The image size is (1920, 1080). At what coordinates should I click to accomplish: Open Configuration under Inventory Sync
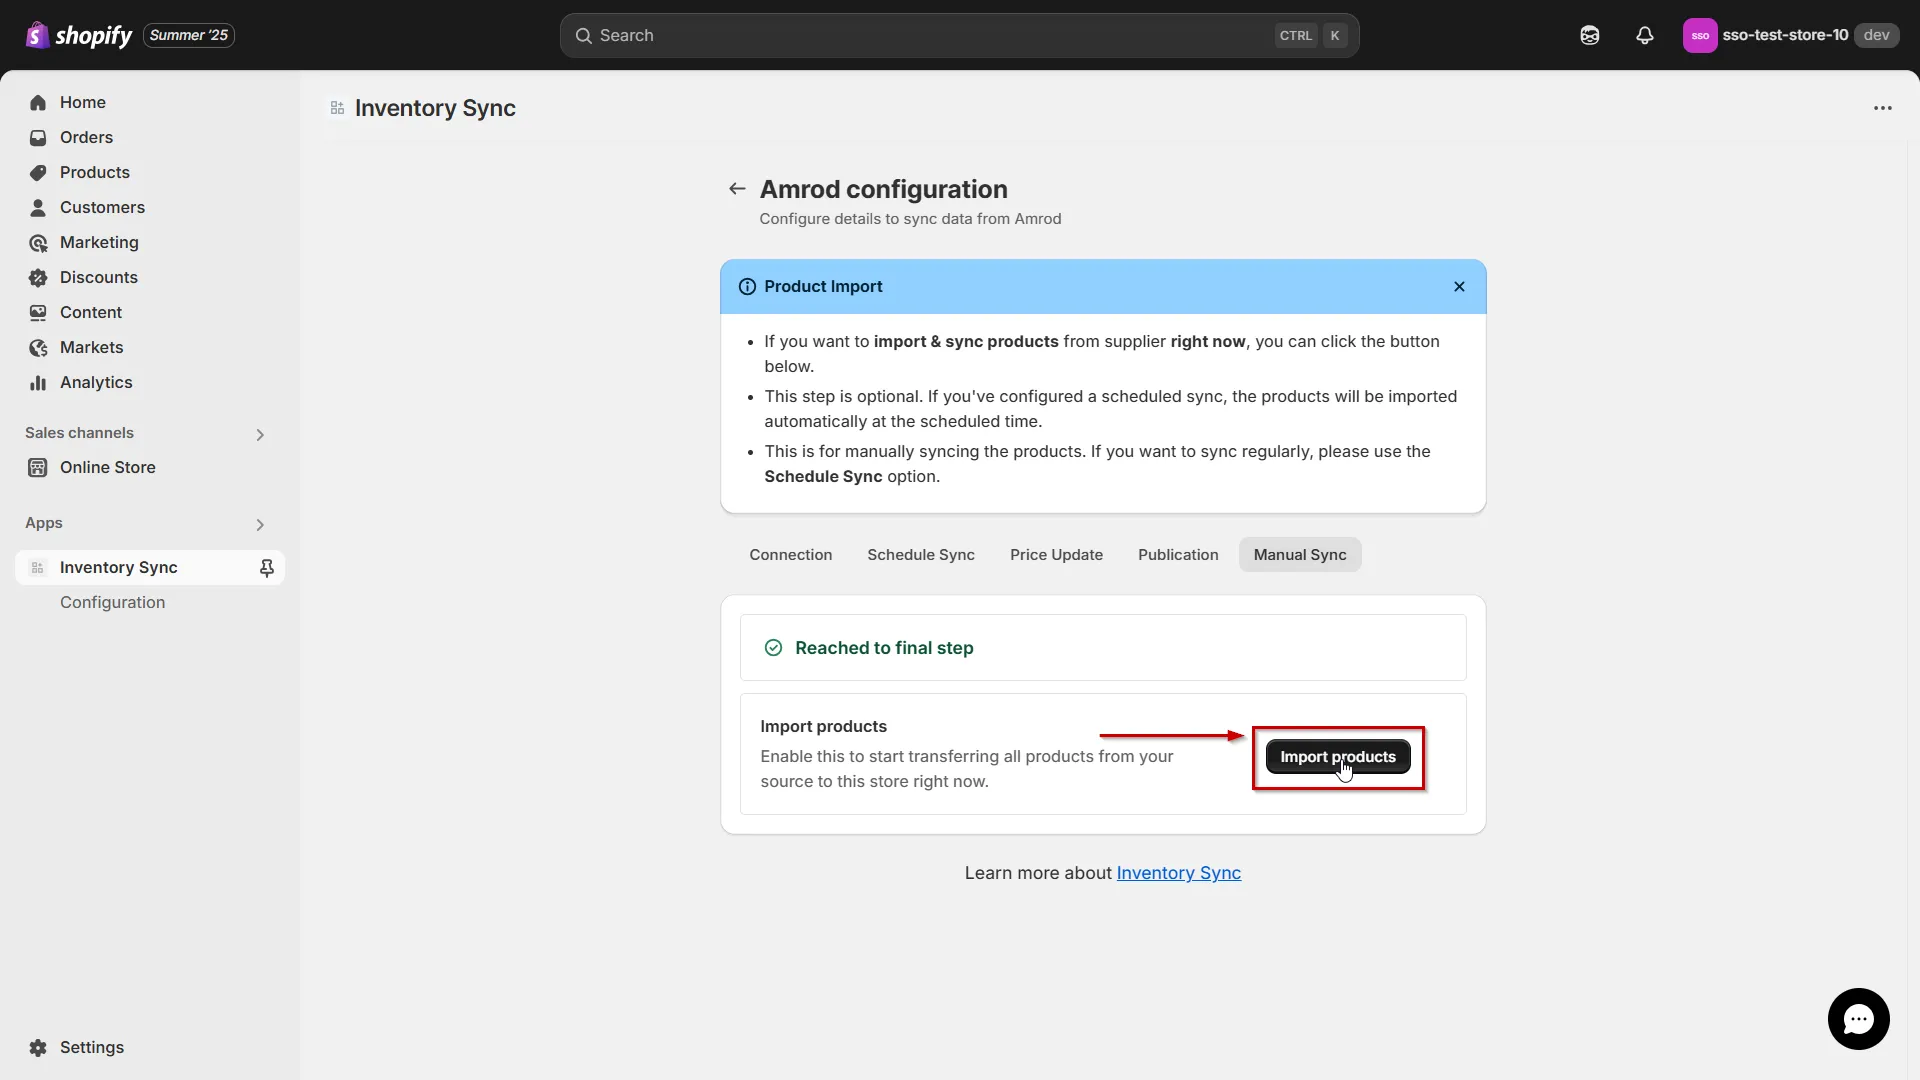pos(112,602)
